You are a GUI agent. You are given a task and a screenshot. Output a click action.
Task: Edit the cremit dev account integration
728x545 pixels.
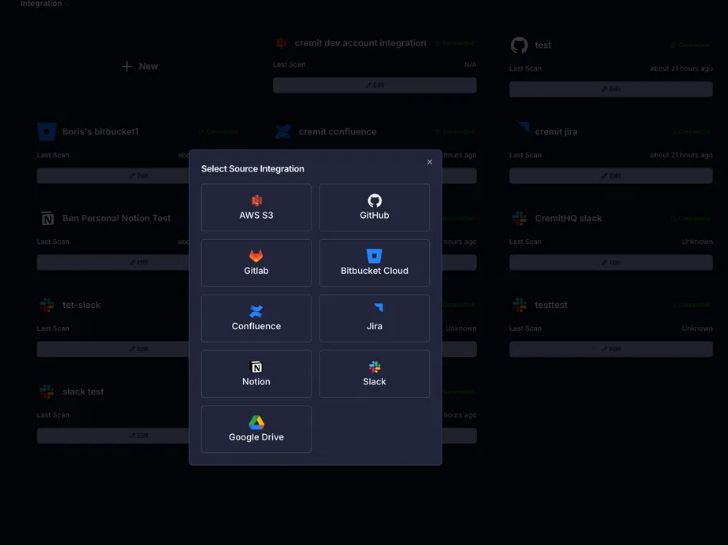click(375, 85)
